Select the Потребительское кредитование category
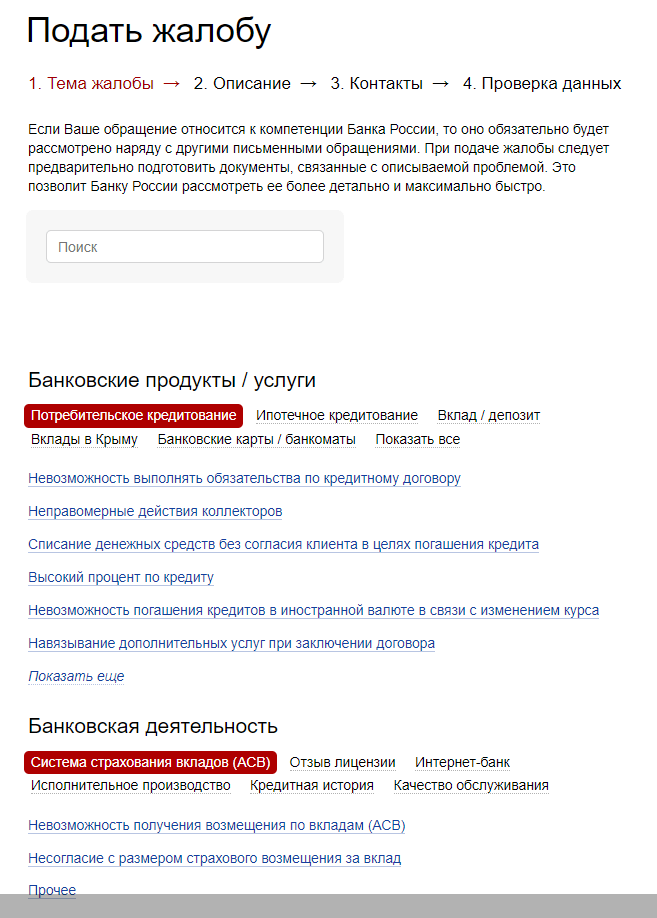Image resolution: width=657 pixels, height=918 pixels. pyautogui.click(x=134, y=416)
